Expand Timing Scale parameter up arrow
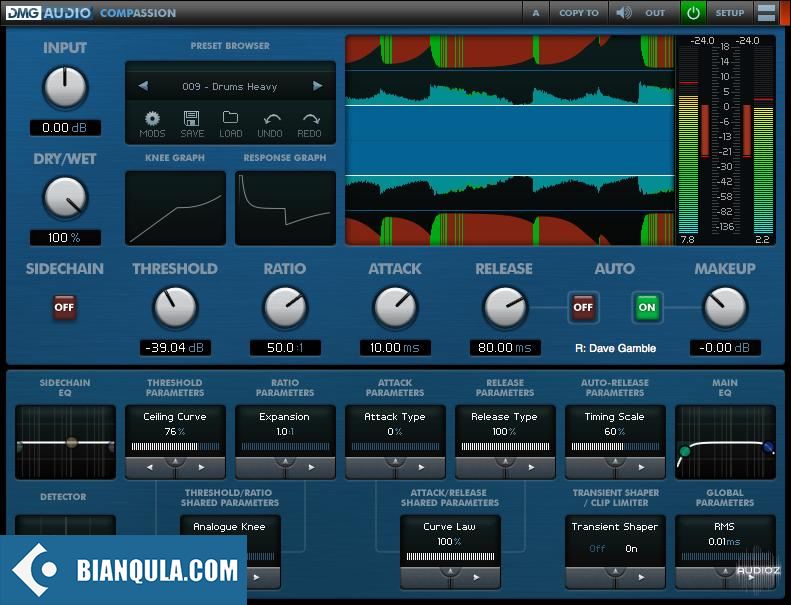The width and height of the screenshot is (791, 605). [x=615, y=461]
